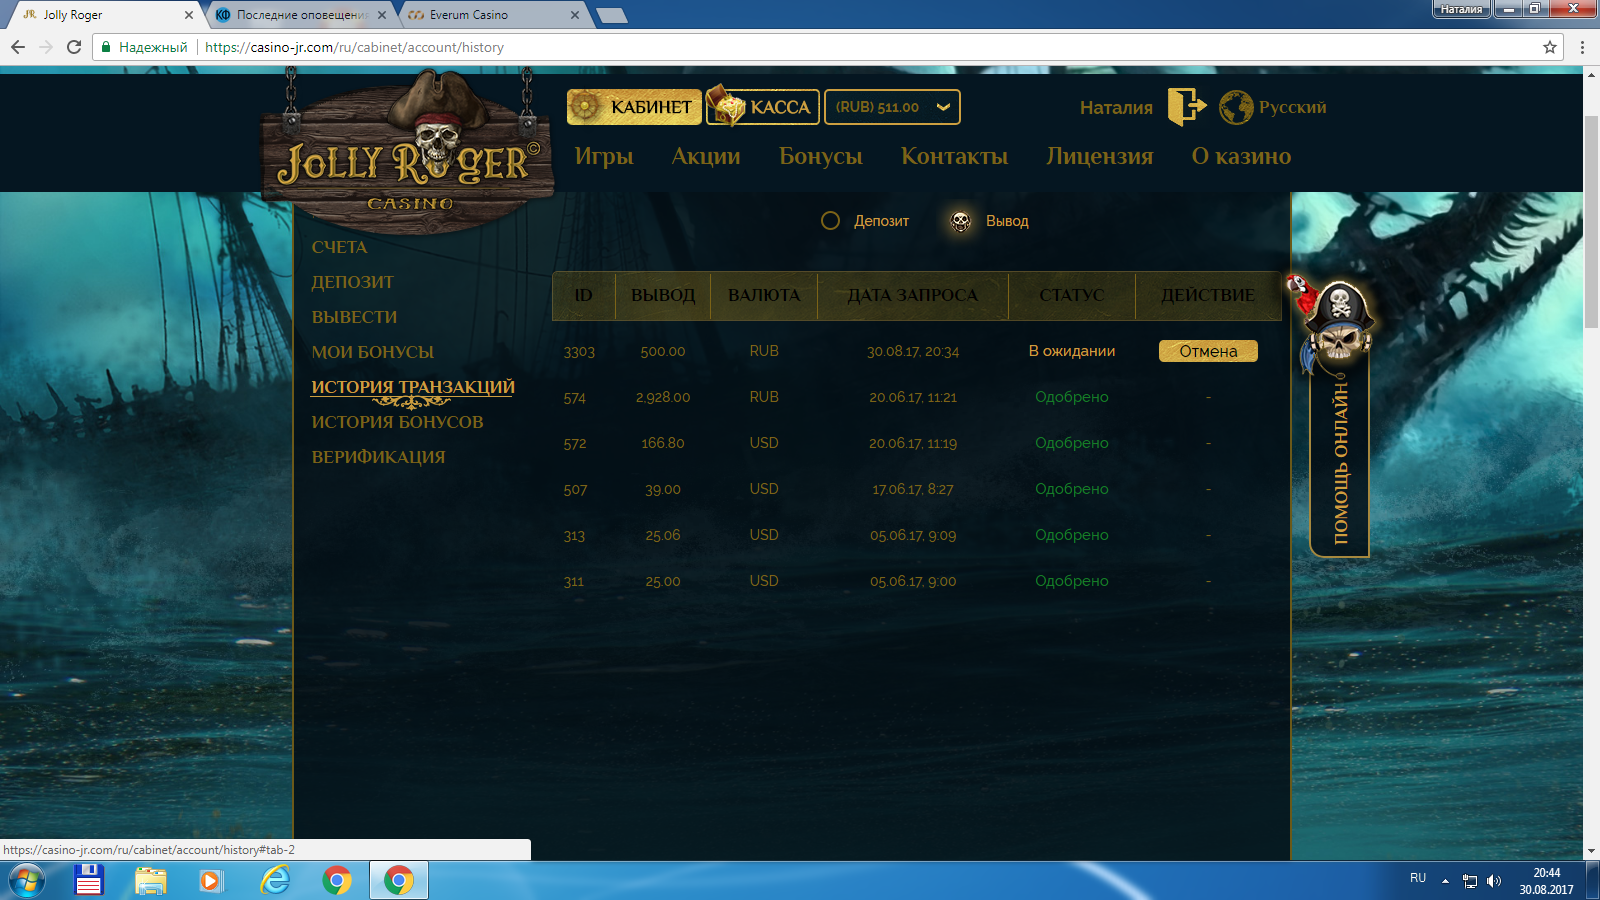Image resolution: width=1600 pixels, height=900 pixels.
Task: Open Chrome menu with three dots
Action: [1582, 47]
